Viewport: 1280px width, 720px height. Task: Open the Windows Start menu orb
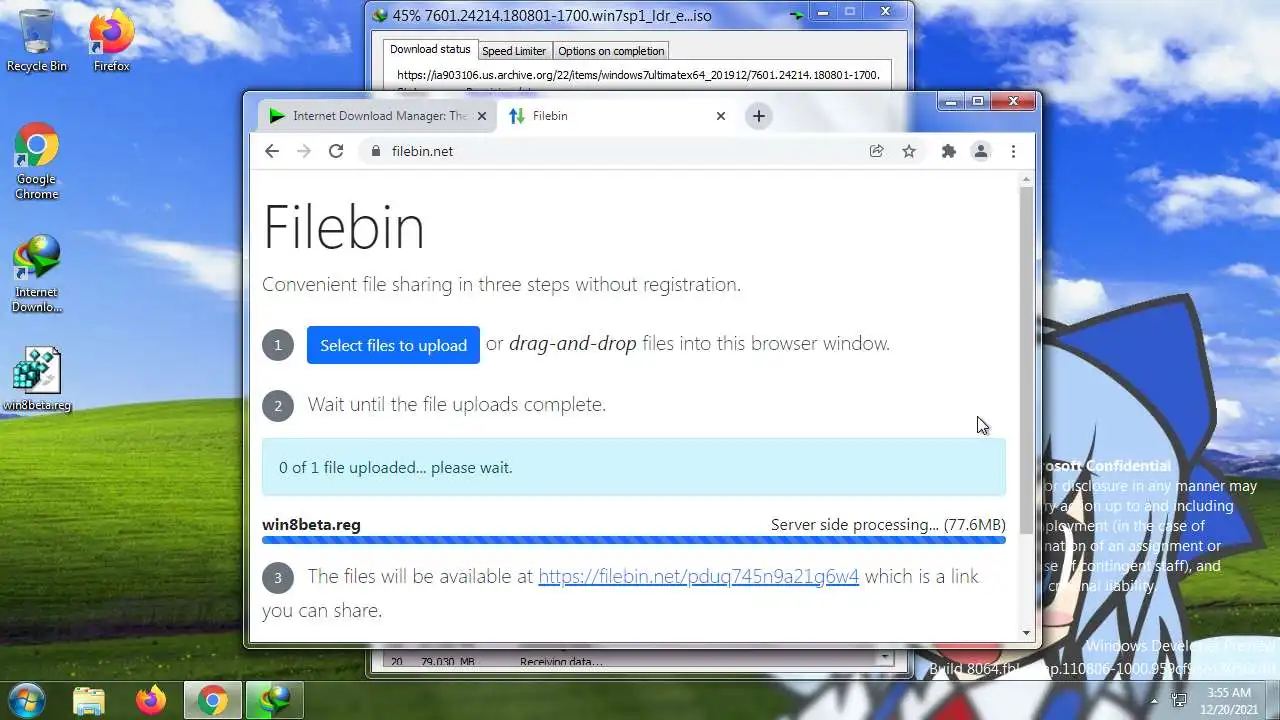[26, 699]
